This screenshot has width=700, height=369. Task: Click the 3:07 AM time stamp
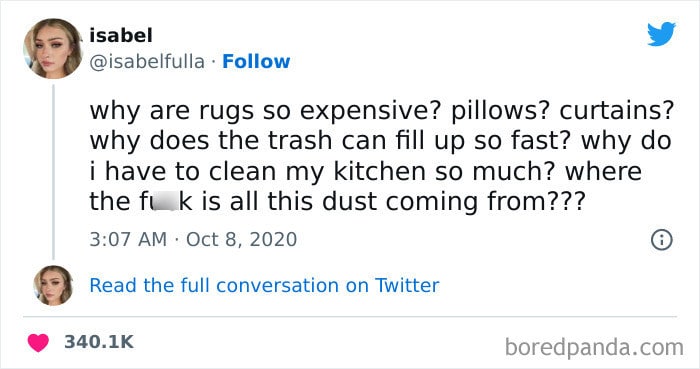128,239
